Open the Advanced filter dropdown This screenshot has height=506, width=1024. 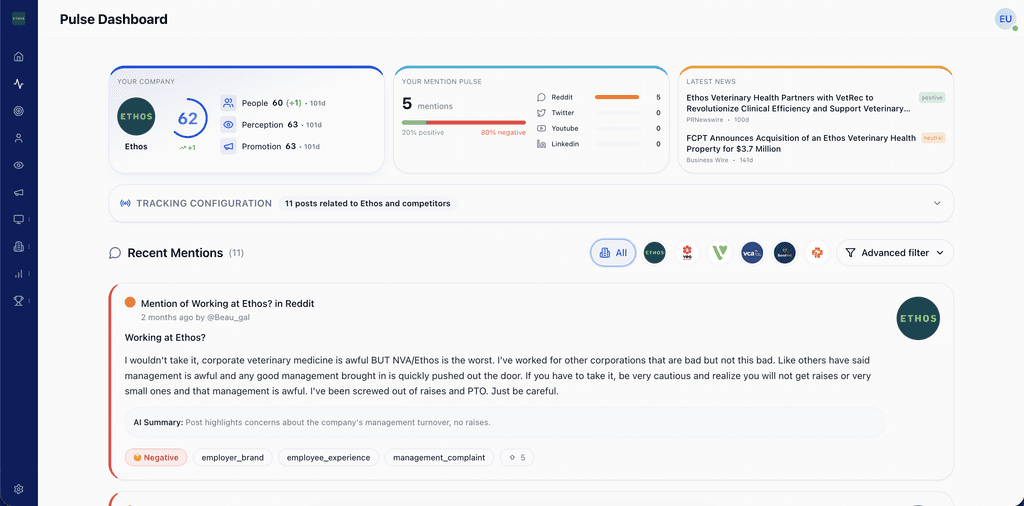[x=895, y=253]
